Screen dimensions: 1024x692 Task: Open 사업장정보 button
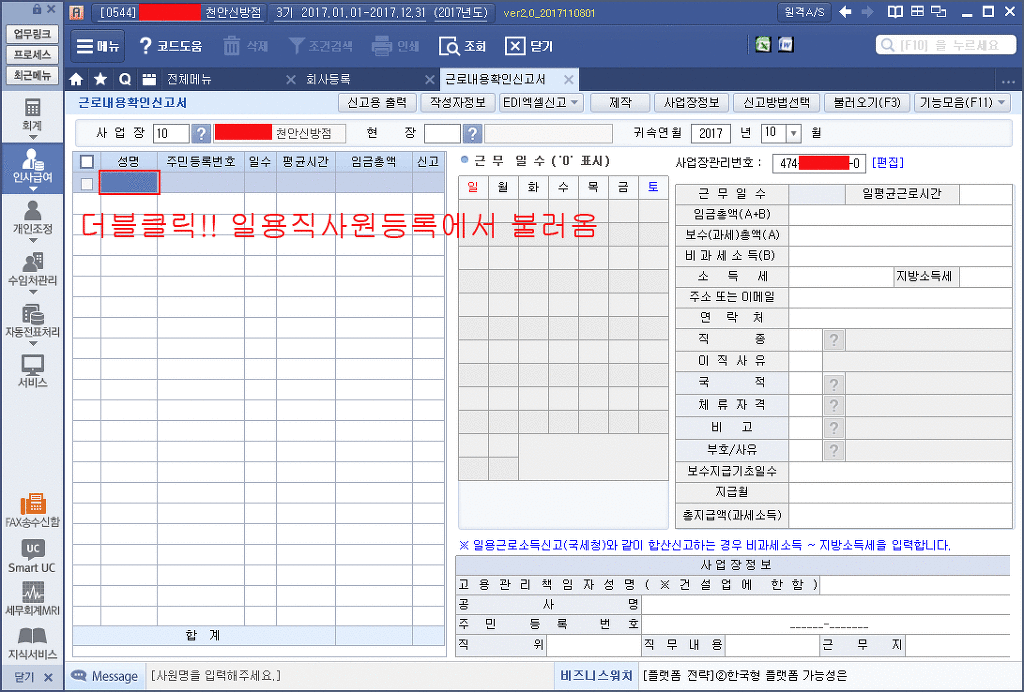(691, 102)
